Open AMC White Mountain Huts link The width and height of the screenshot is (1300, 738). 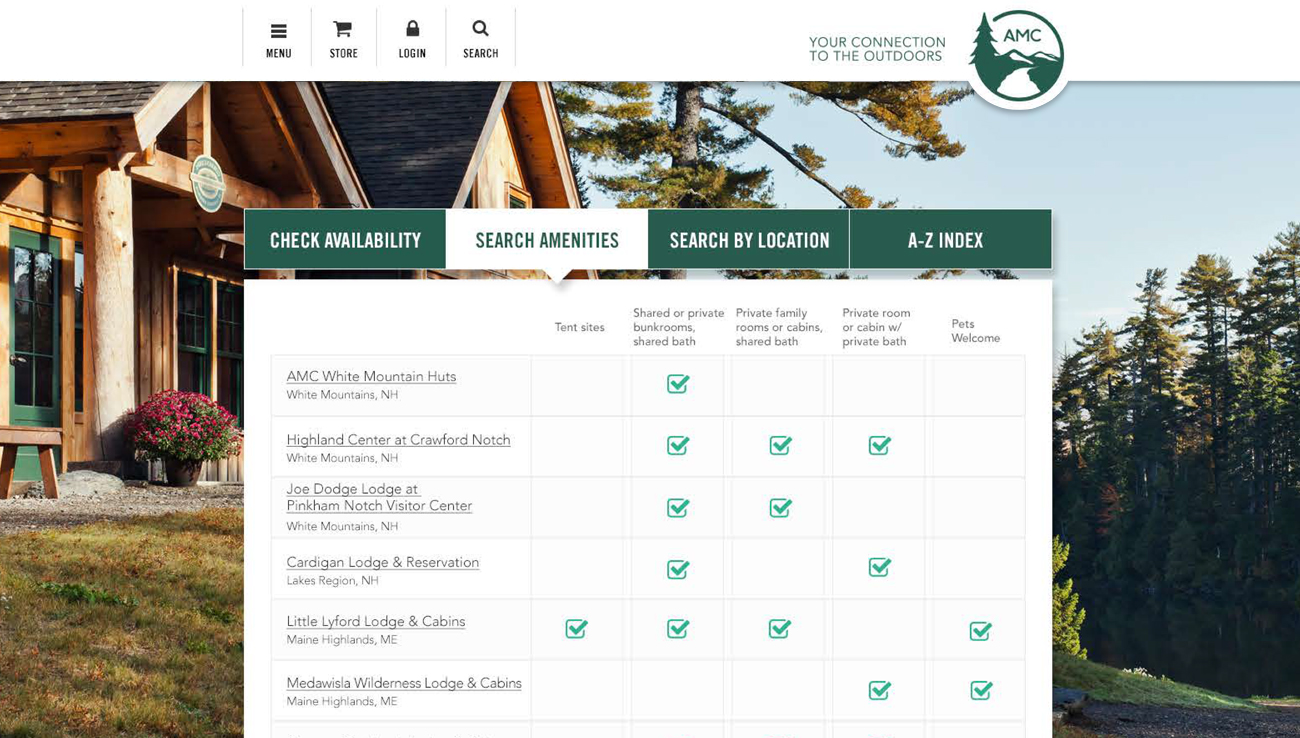click(371, 376)
